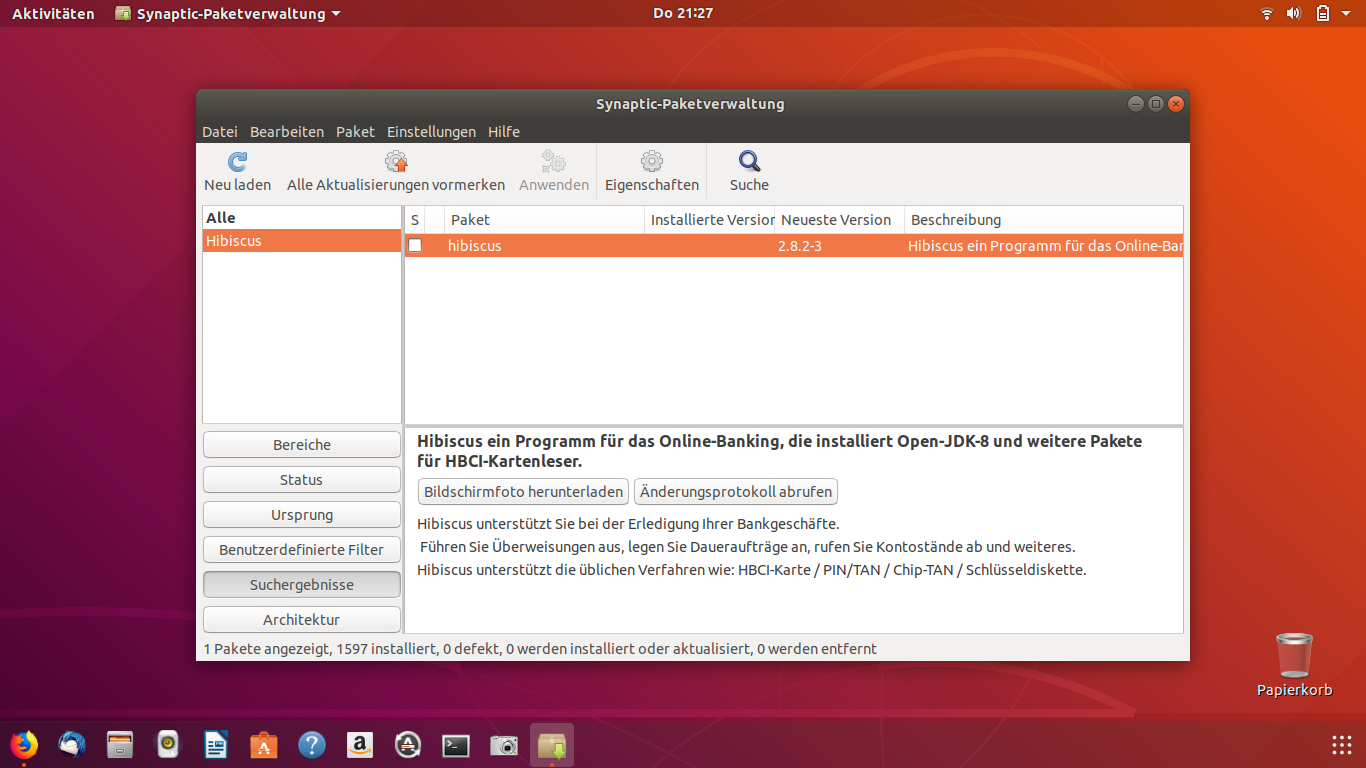Click the Bereiche button

(x=302, y=445)
